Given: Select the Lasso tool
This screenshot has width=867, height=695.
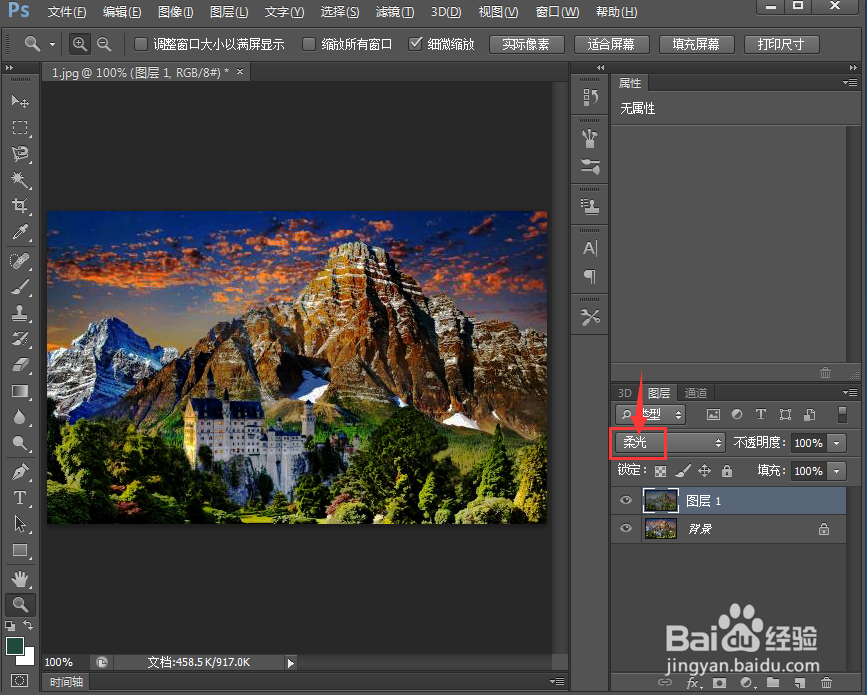Looking at the screenshot, I should (x=20, y=154).
